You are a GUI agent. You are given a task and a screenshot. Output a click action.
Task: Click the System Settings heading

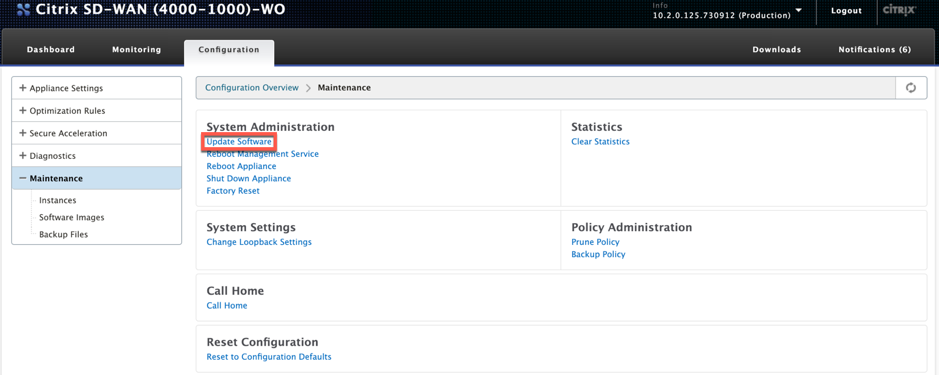click(251, 228)
